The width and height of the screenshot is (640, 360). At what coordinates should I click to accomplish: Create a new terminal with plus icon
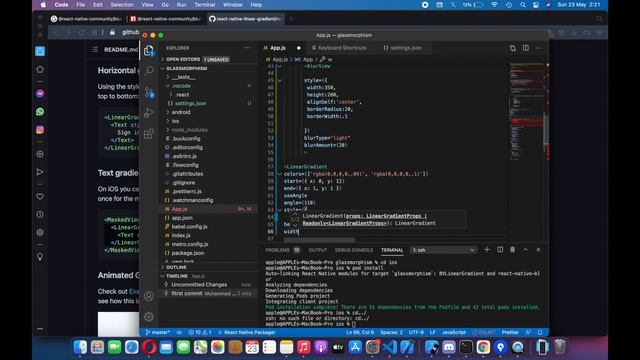point(487,249)
